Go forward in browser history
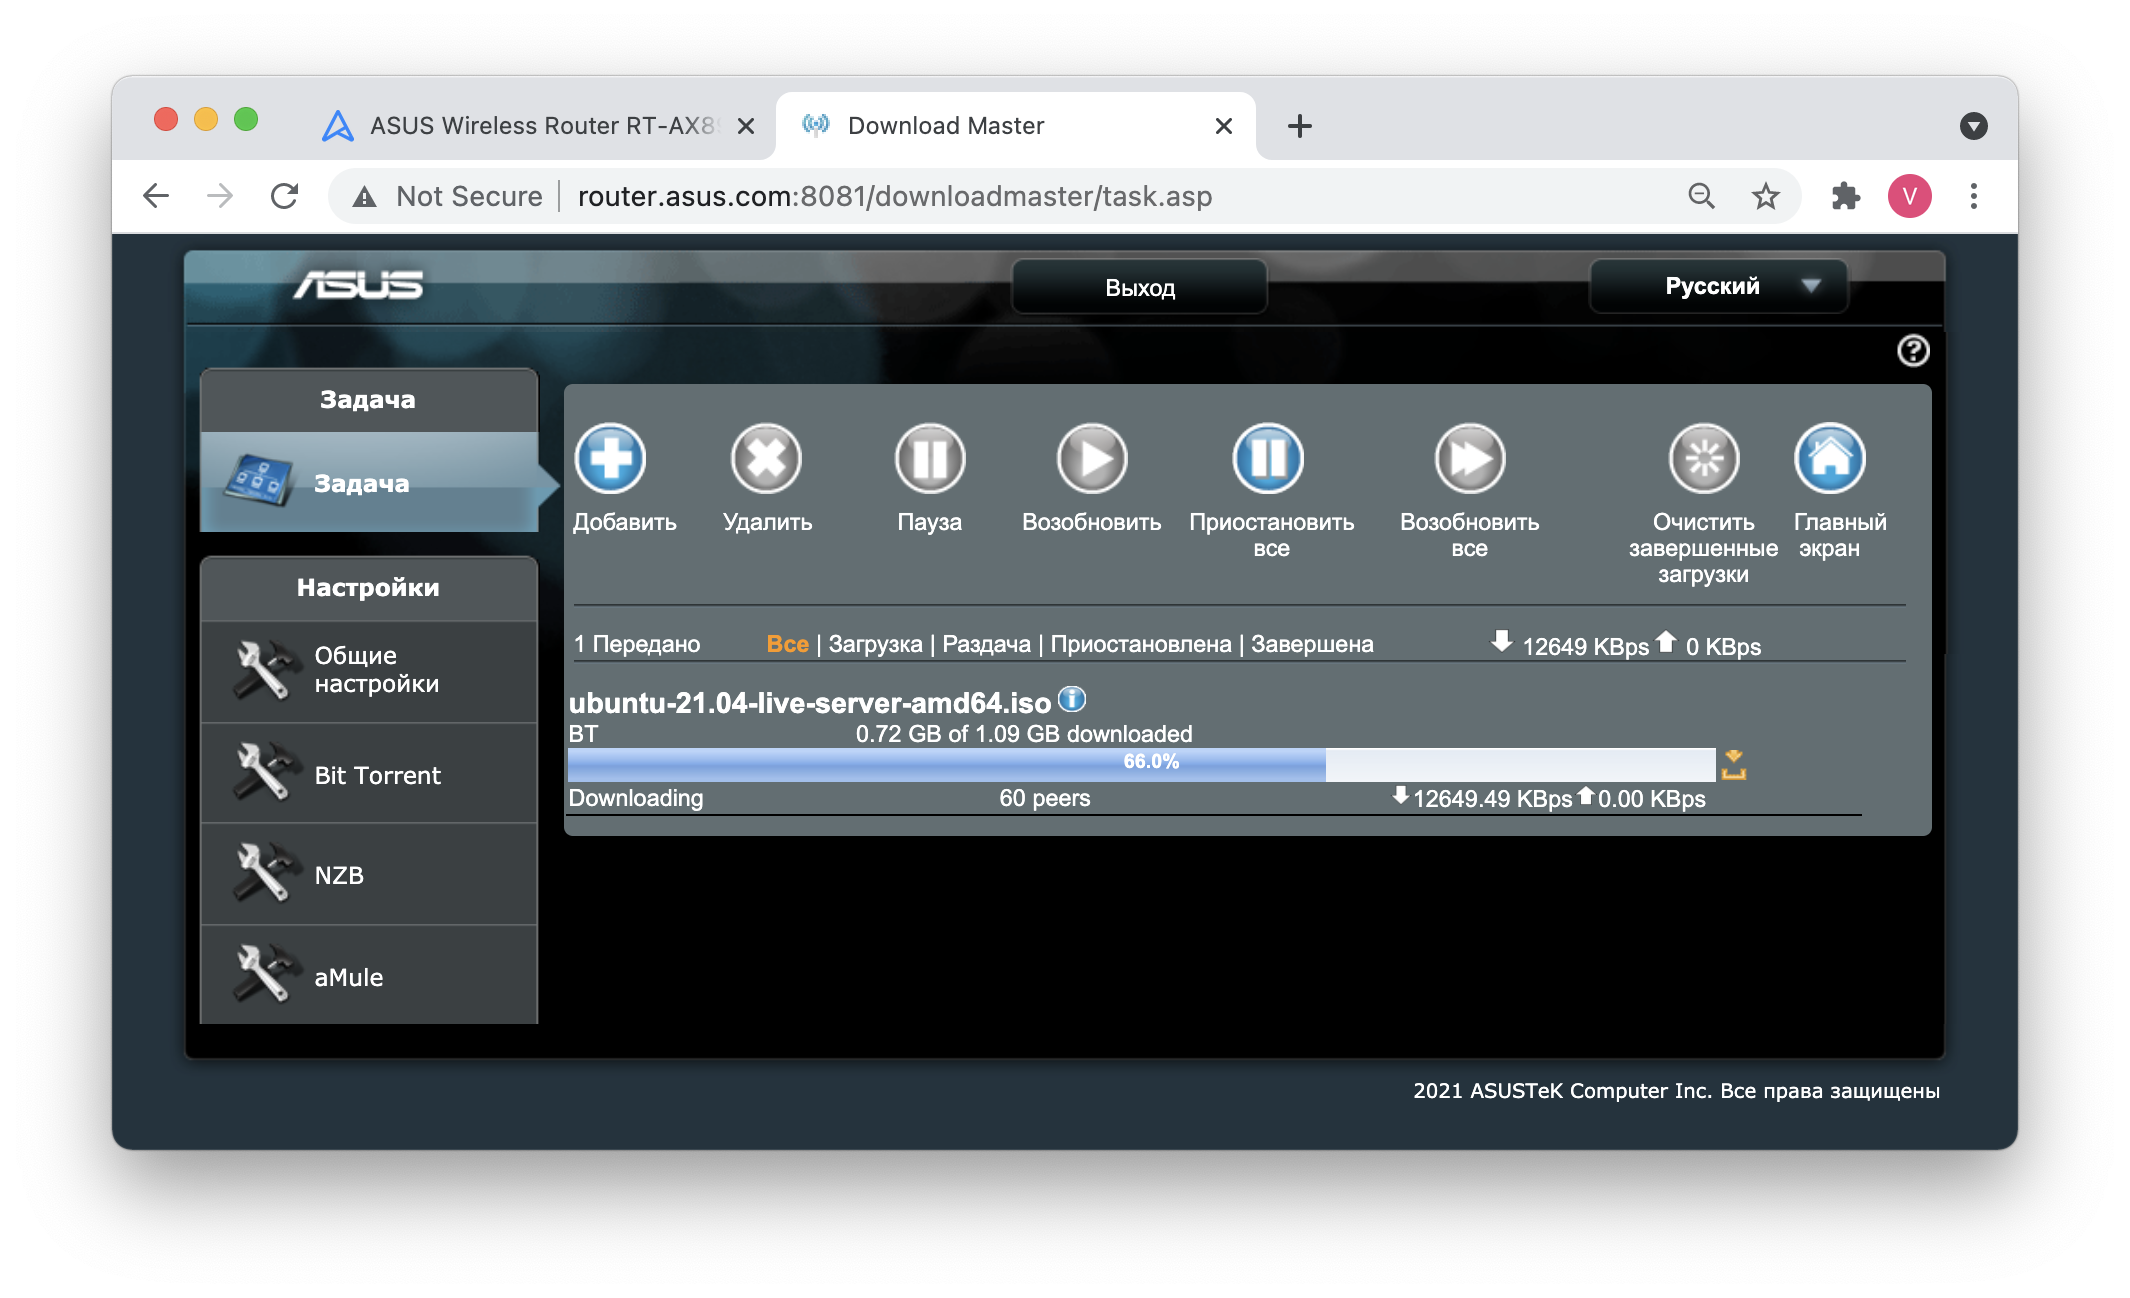This screenshot has width=2130, height=1298. (x=220, y=196)
